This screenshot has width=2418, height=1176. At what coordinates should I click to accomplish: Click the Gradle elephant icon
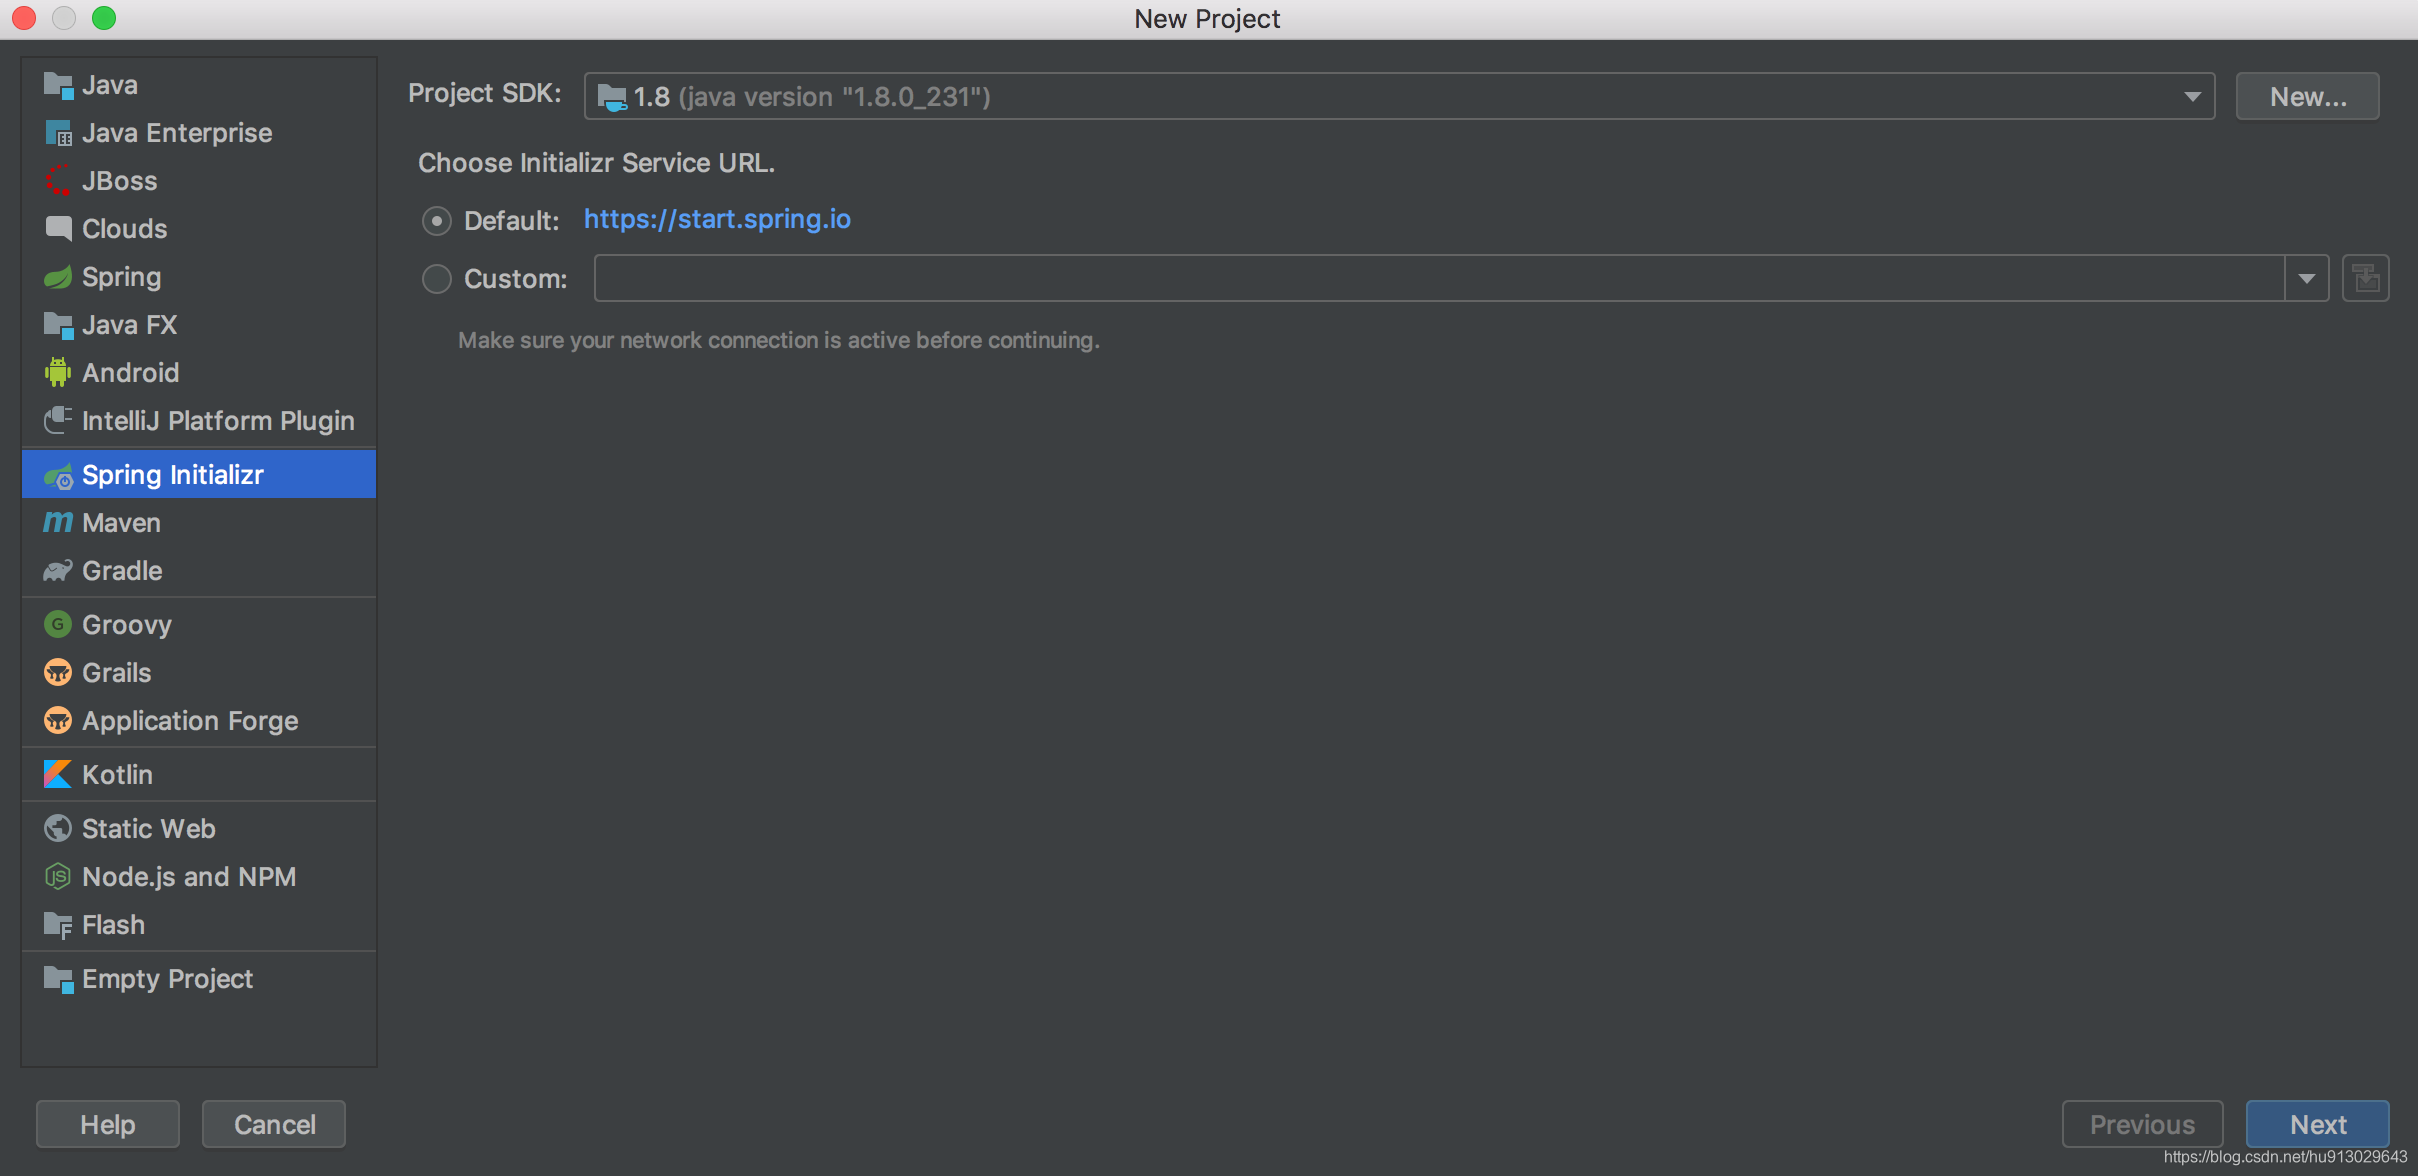[58, 571]
